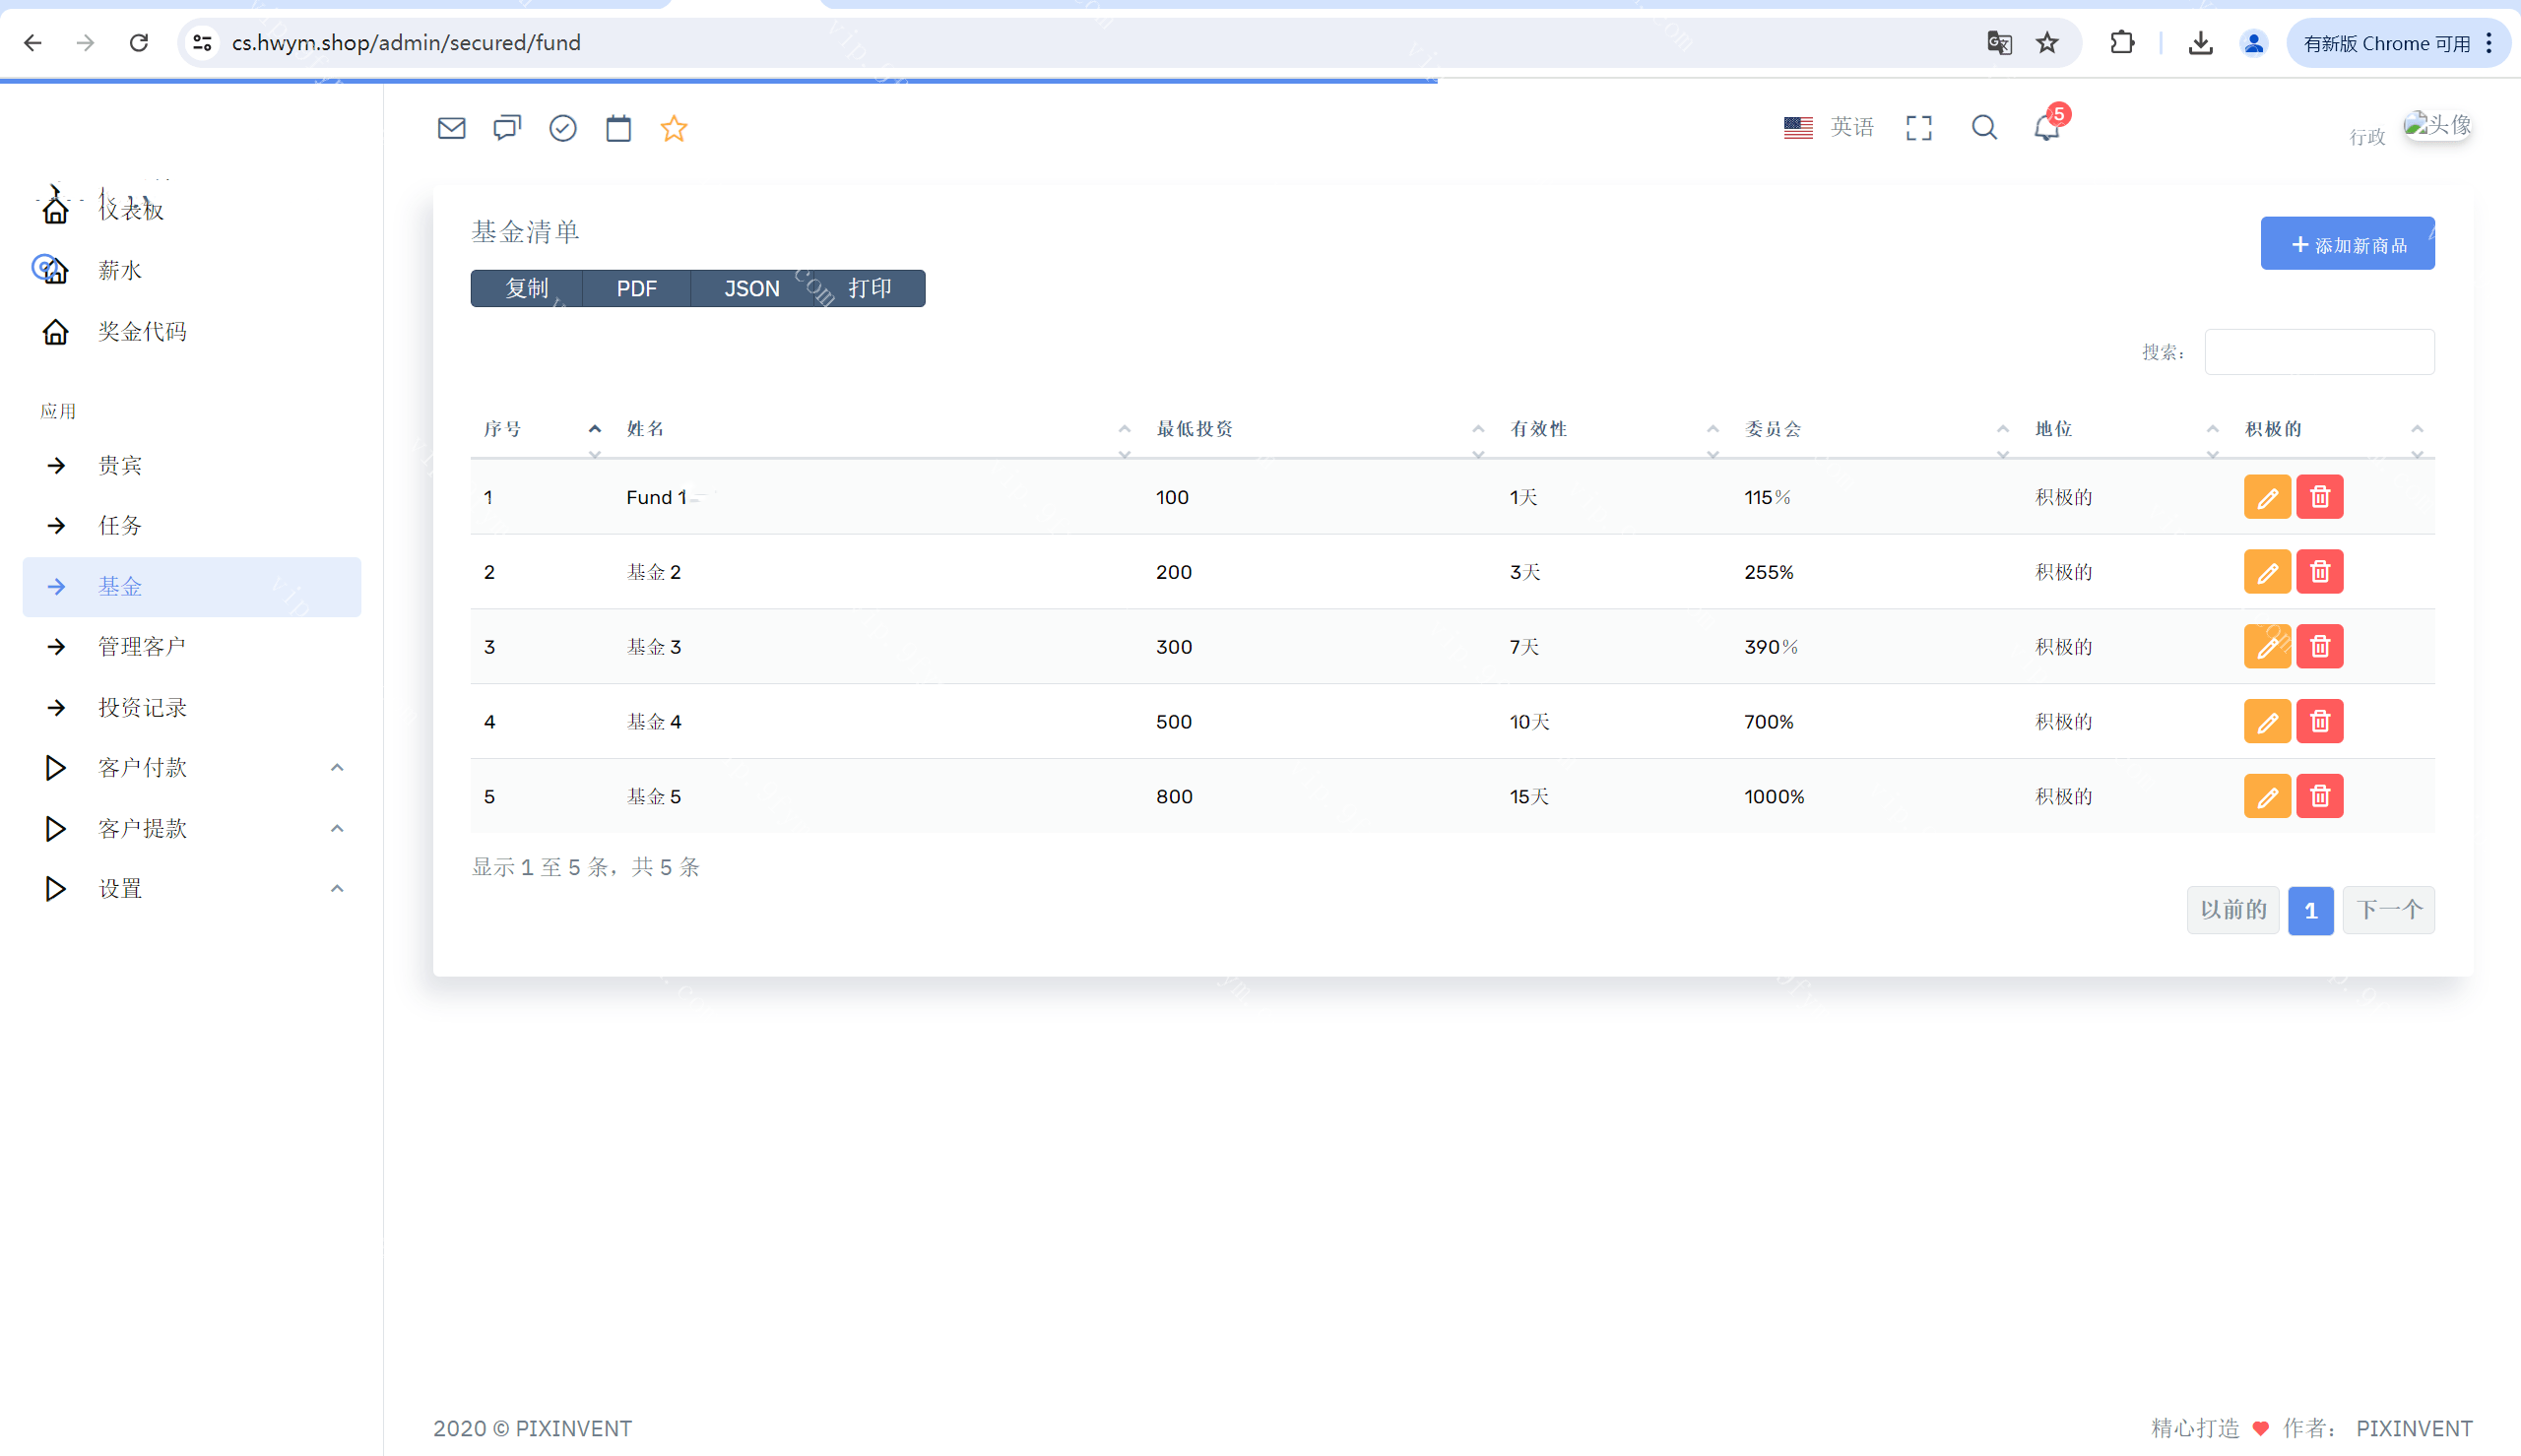The height and width of the screenshot is (1456, 2521).
Task: Toggle fullscreen mode icon
Action: point(1918,128)
